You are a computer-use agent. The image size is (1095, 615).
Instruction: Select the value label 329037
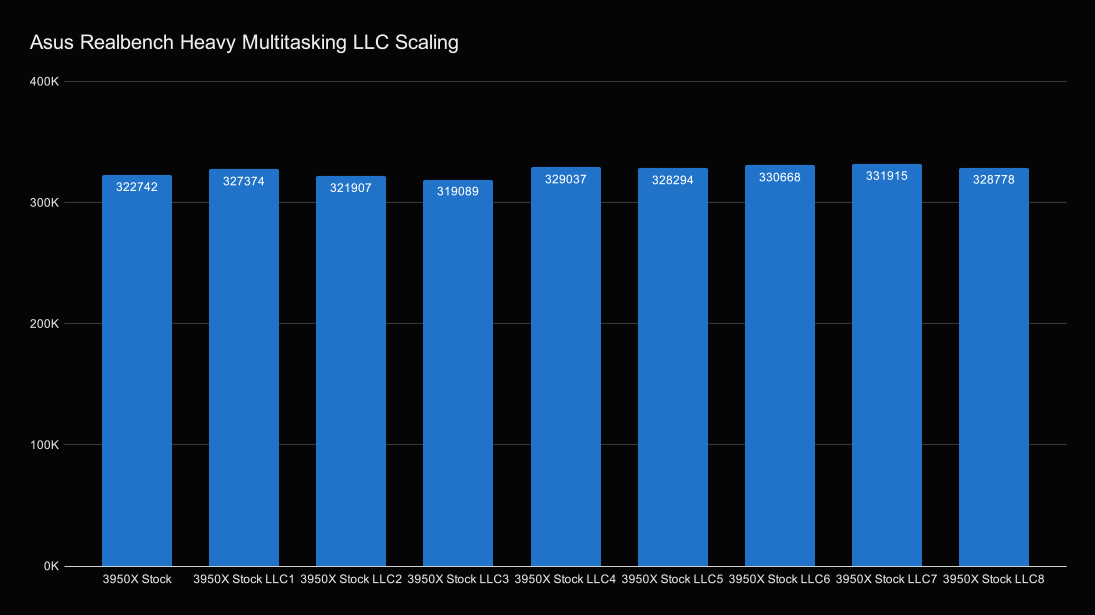click(566, 179)
